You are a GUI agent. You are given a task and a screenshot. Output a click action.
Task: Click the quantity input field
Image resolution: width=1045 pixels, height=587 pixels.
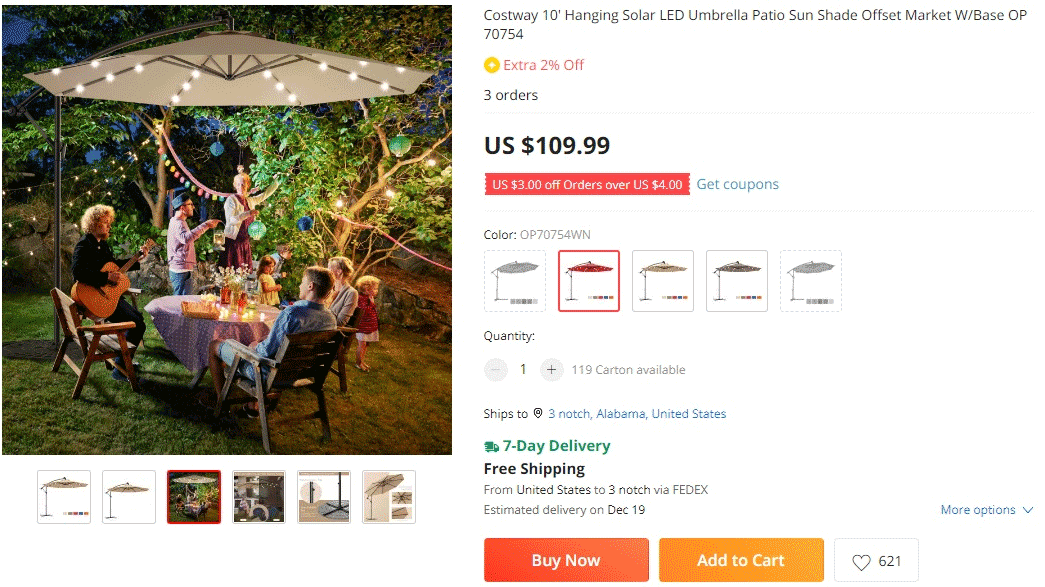click(x=523, y=370)
